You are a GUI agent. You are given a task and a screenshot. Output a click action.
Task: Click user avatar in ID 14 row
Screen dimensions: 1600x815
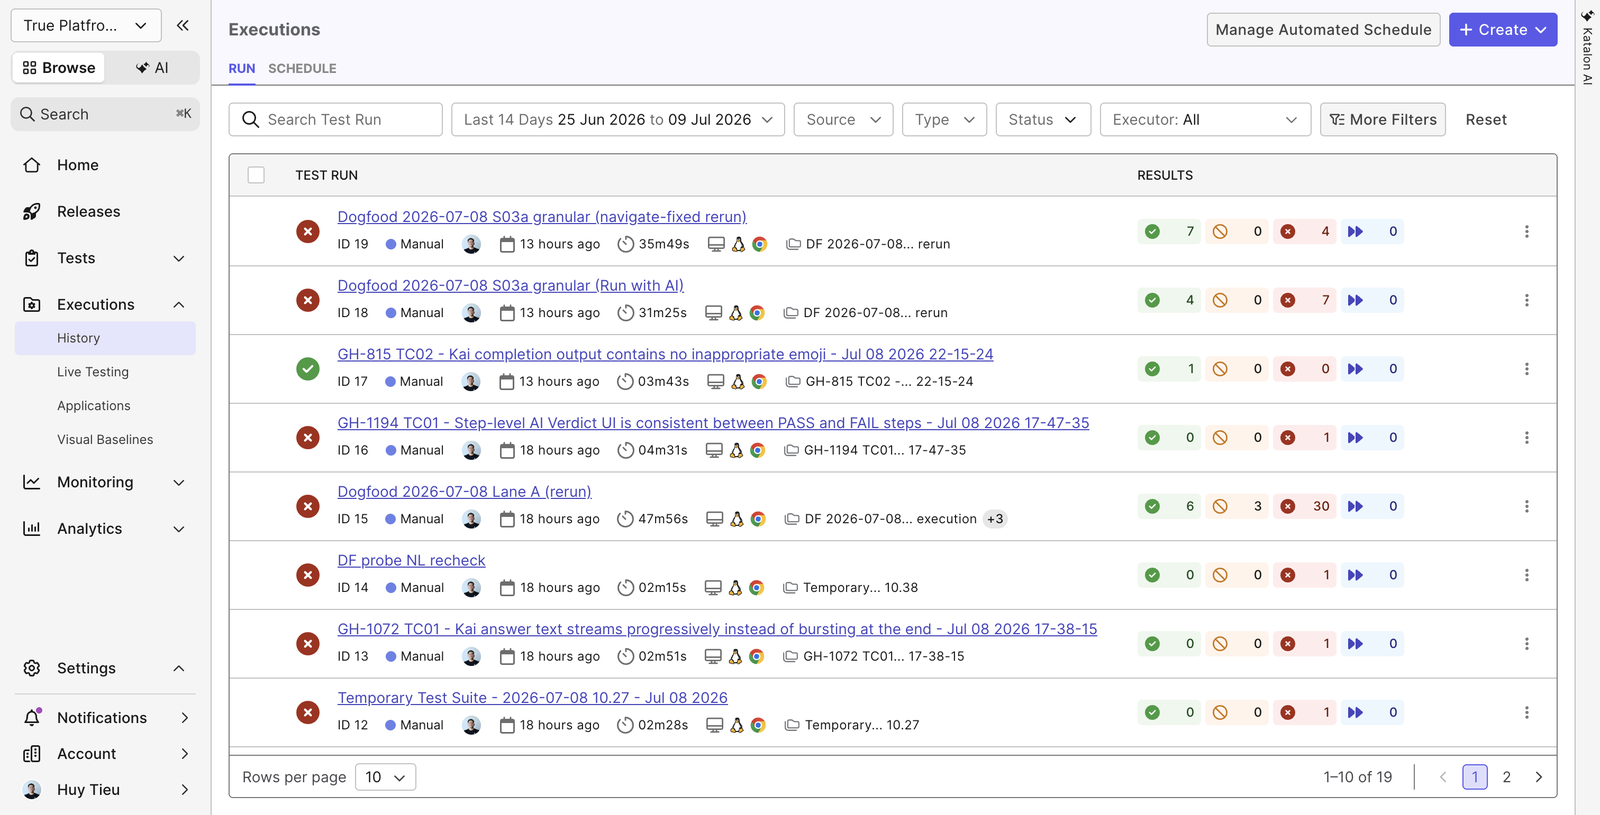(472, 588)
